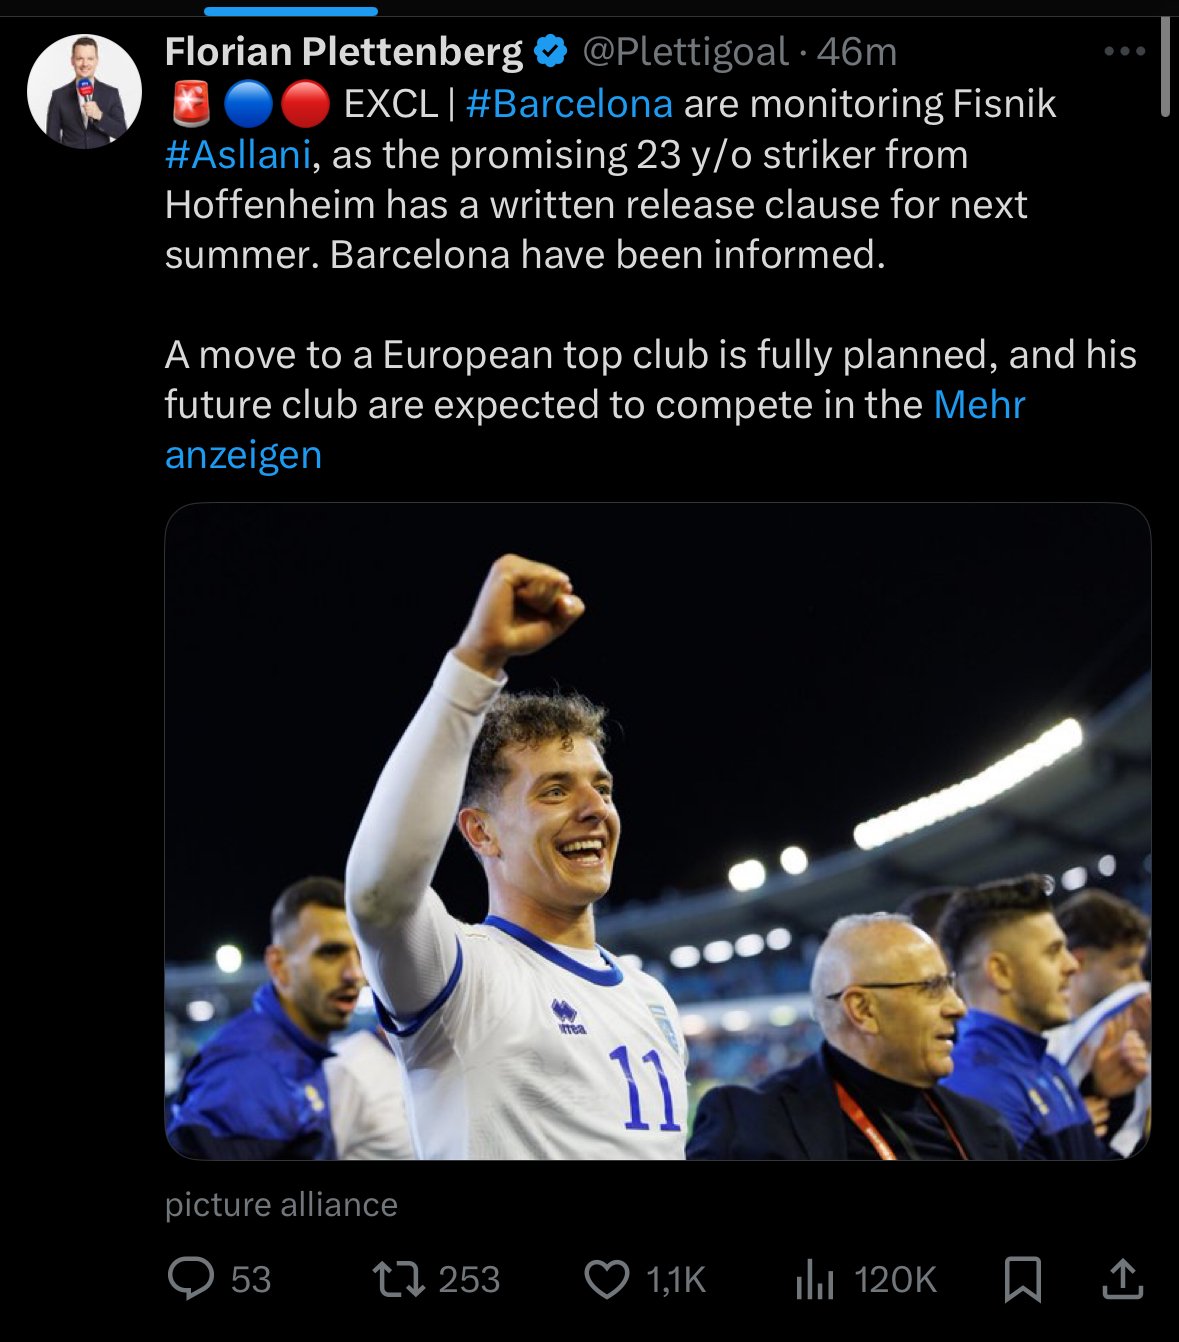Click the Florian Plettenberg display name
Screen dimensions: 1179x1342
click(344, 51)
